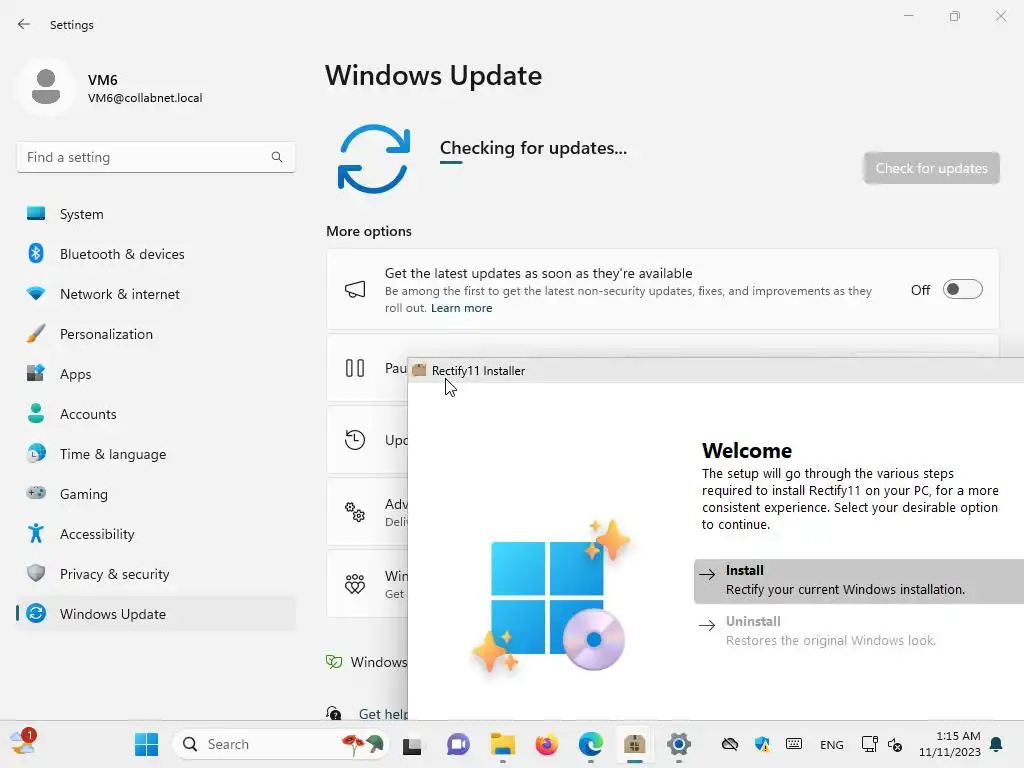Go to Accounts settings
1024x768 pixels.
pyautogui.click(x=155, y=414)
